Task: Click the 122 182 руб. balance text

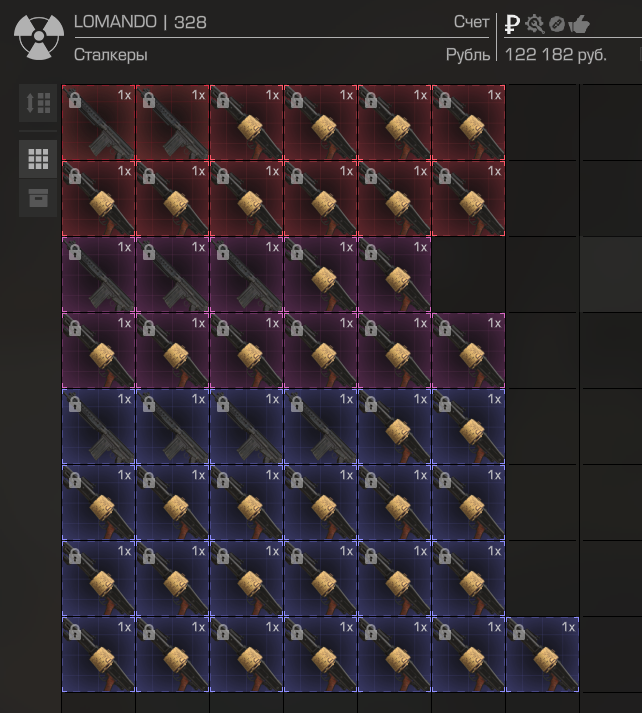Action: click(x=556, y=55)
